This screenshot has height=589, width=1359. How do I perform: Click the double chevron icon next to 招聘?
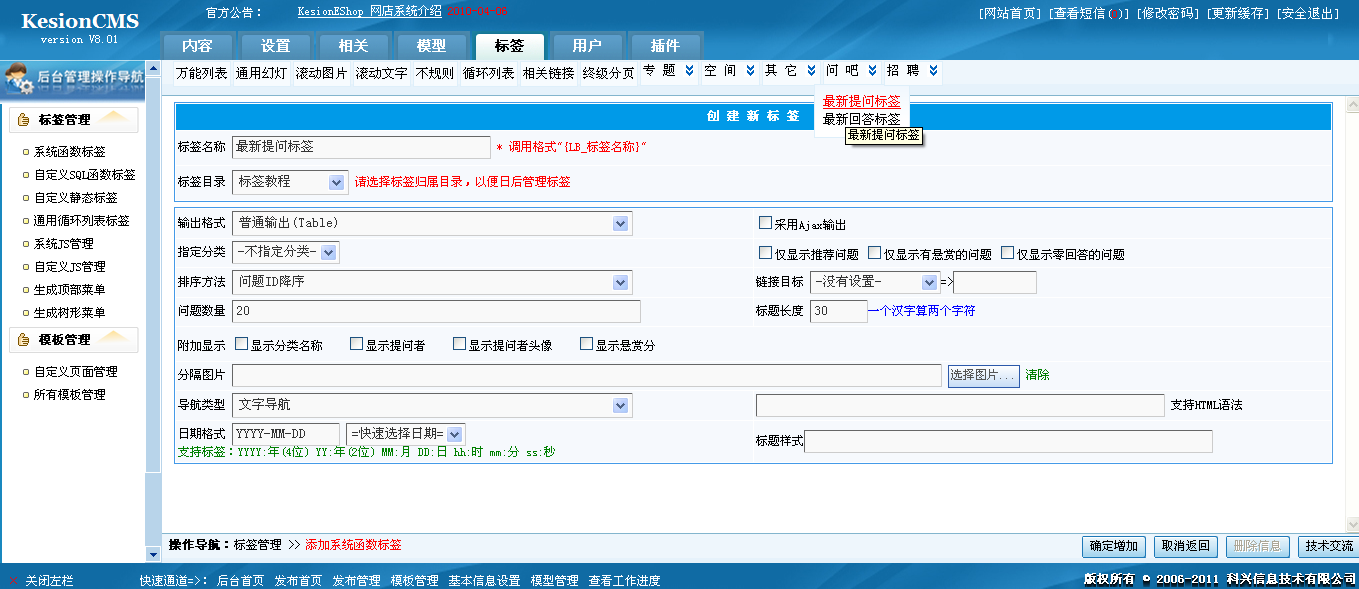933,71
